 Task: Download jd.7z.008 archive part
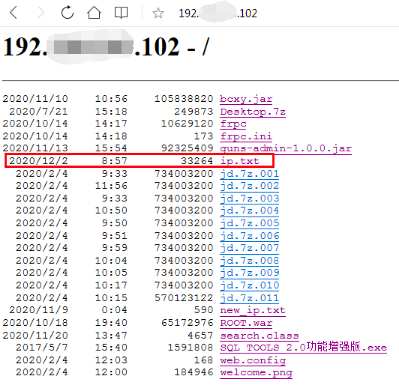tap(249, 260)
